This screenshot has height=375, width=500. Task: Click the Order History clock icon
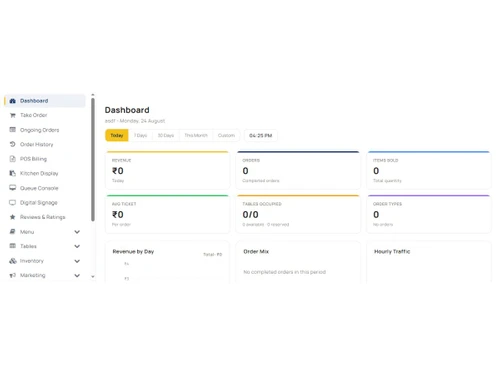pos(13,144)
